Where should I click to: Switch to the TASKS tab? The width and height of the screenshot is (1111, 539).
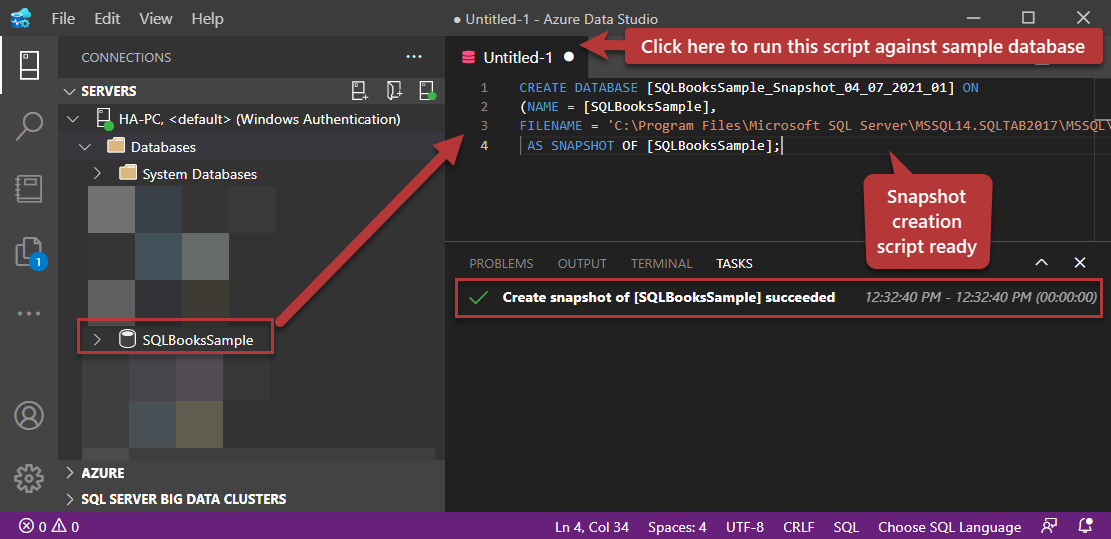[734, 263]
